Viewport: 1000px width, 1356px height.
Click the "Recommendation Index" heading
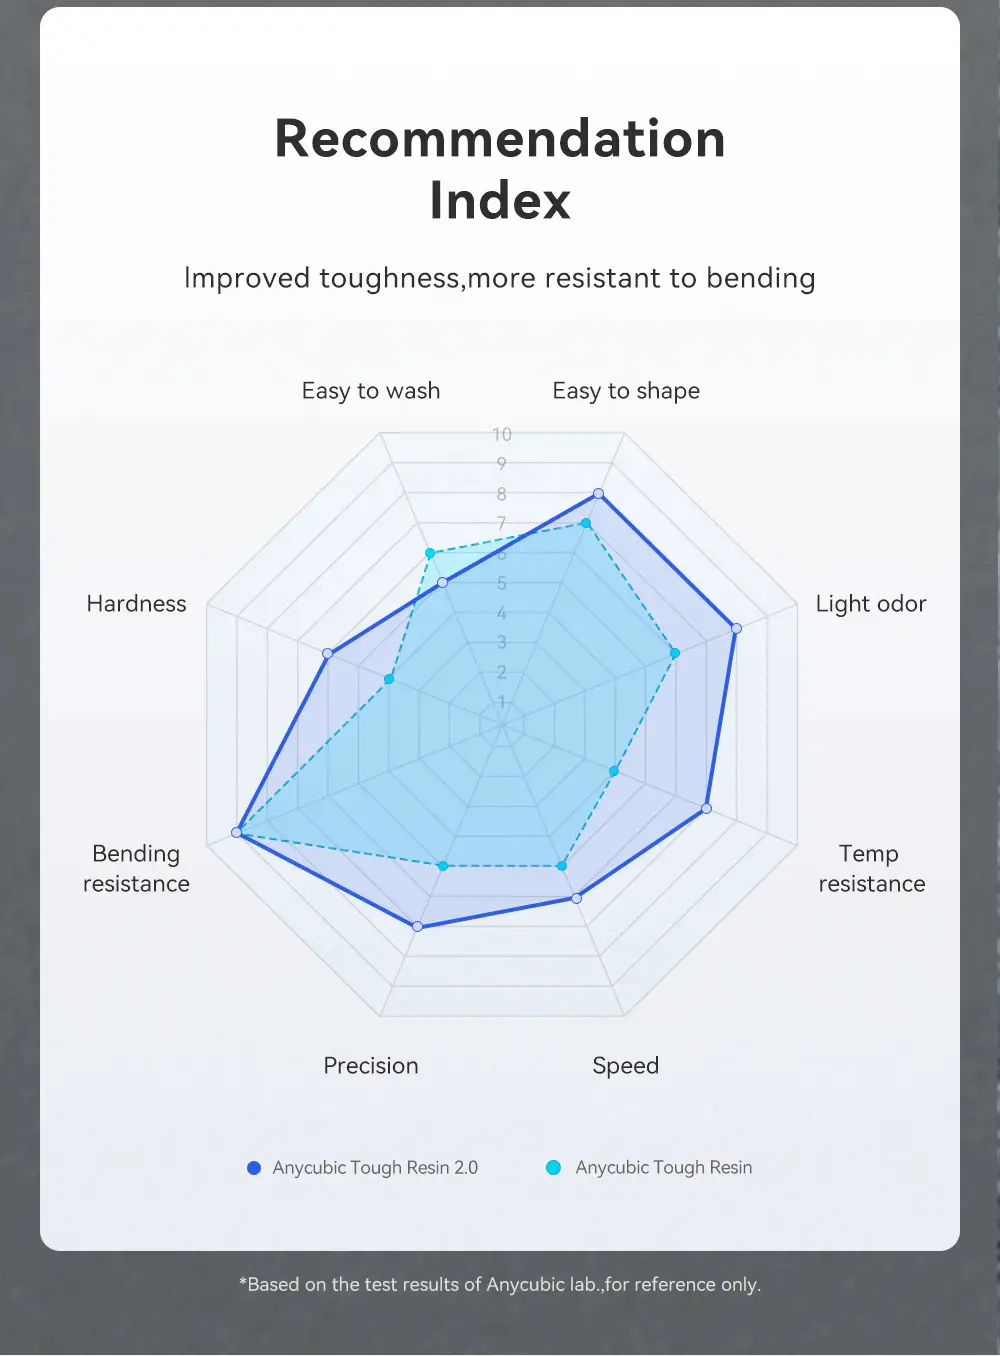tap(500, 168)
